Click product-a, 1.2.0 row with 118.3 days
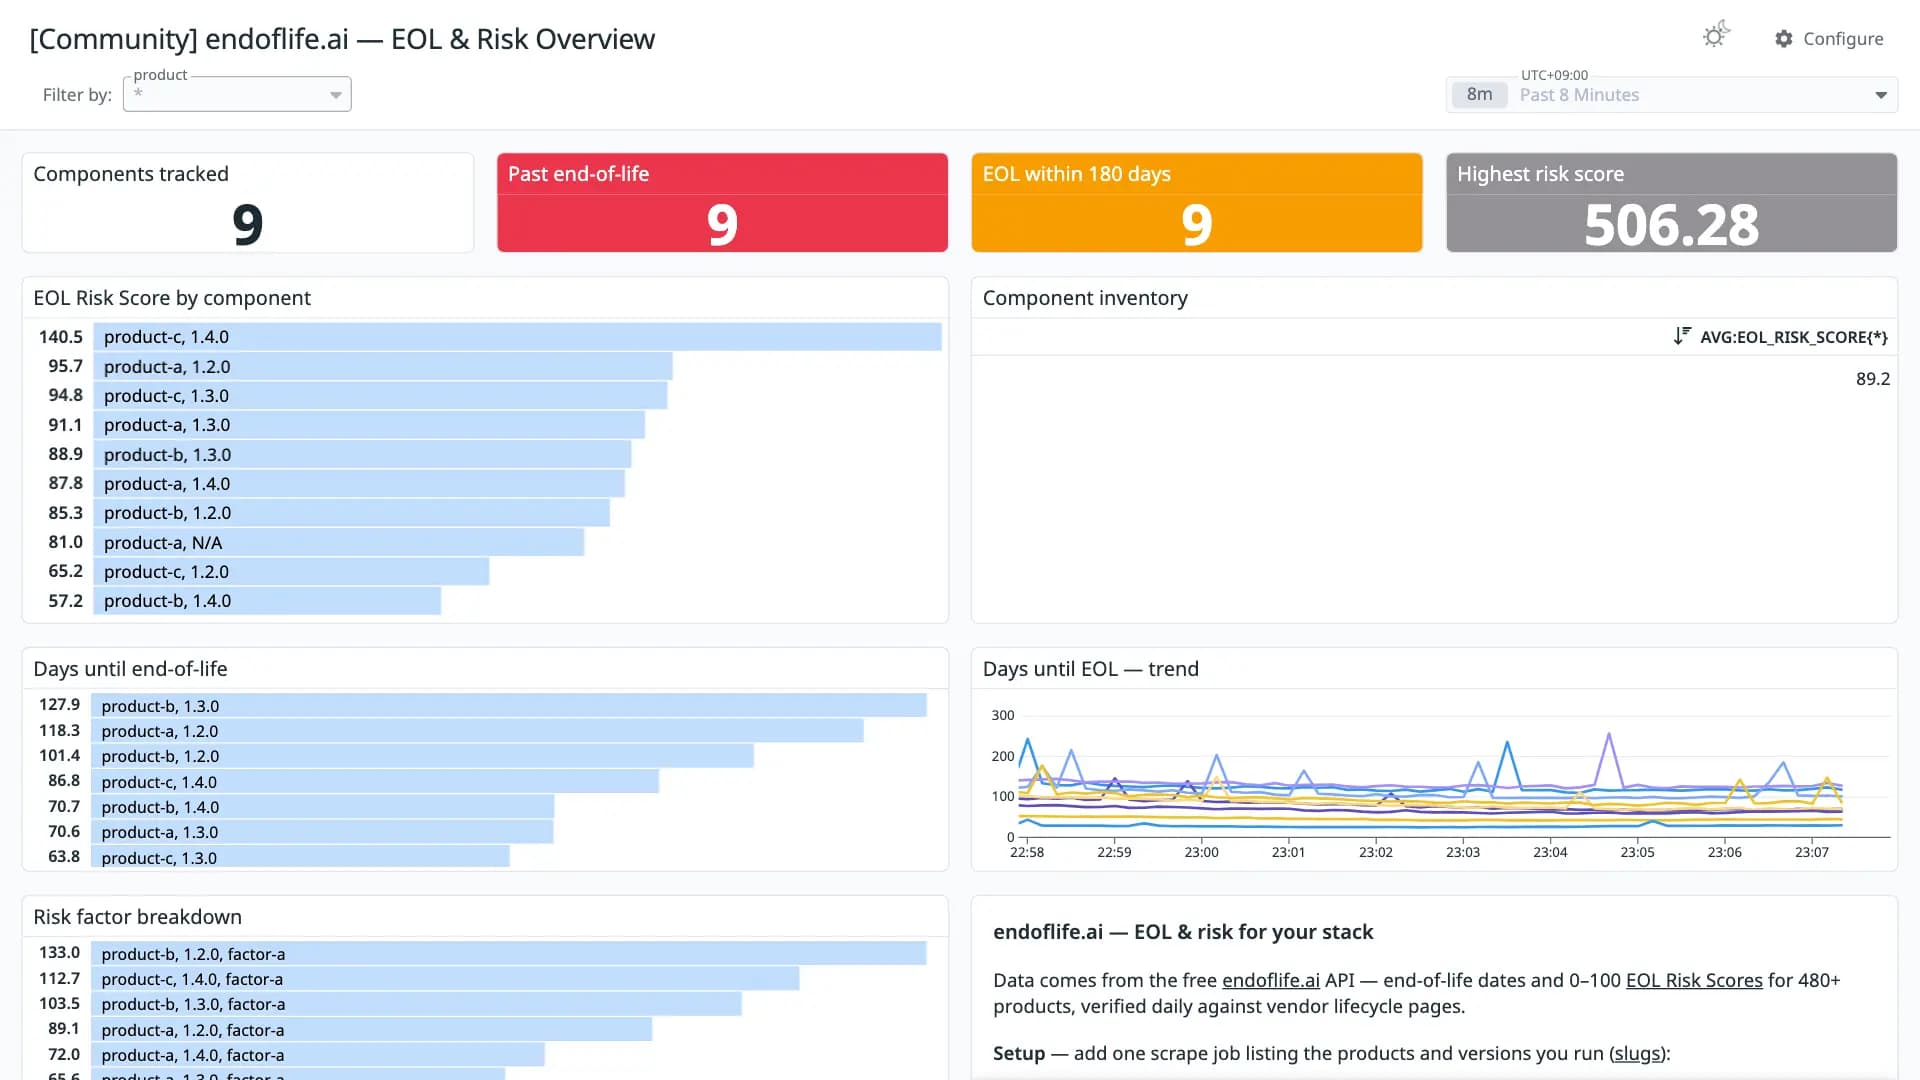The image size is (1920, 1080). click(477, 731)
